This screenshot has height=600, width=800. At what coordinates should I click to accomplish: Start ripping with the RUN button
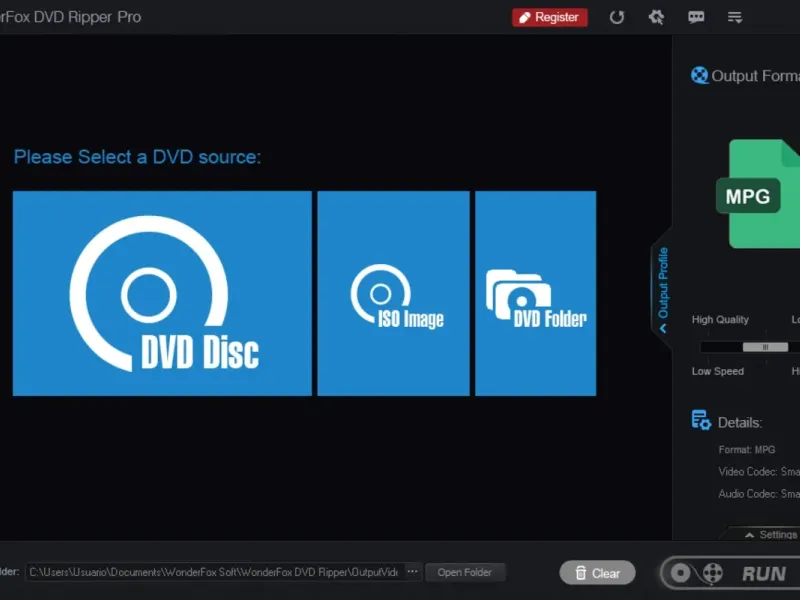tap(732, 573)
